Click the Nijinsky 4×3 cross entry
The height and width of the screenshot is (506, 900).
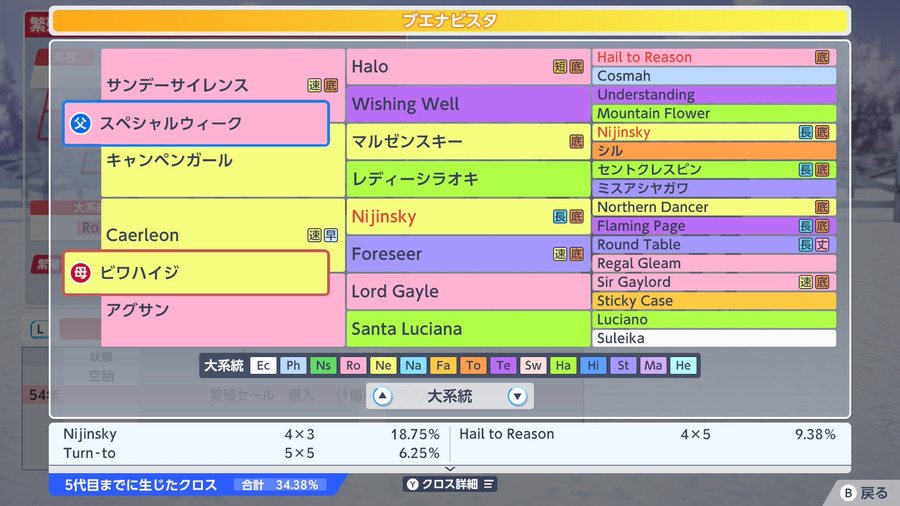251,434
